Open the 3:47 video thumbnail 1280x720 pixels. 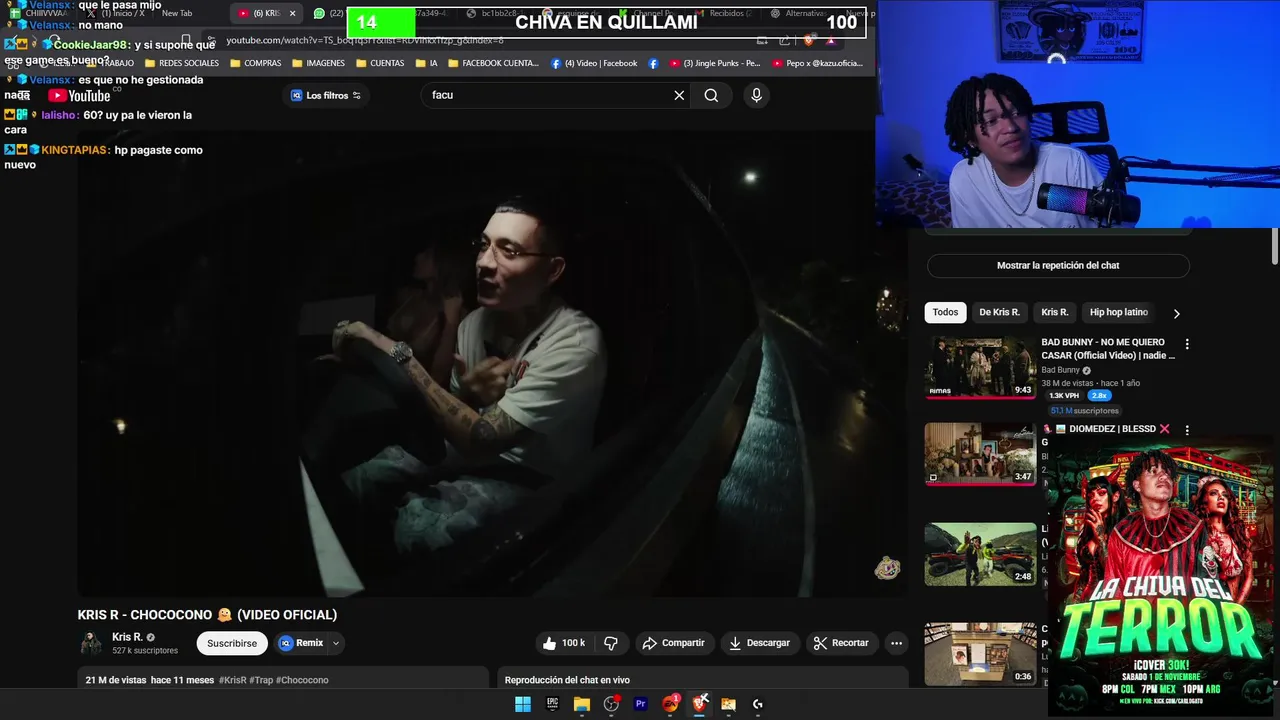(980, 453)
